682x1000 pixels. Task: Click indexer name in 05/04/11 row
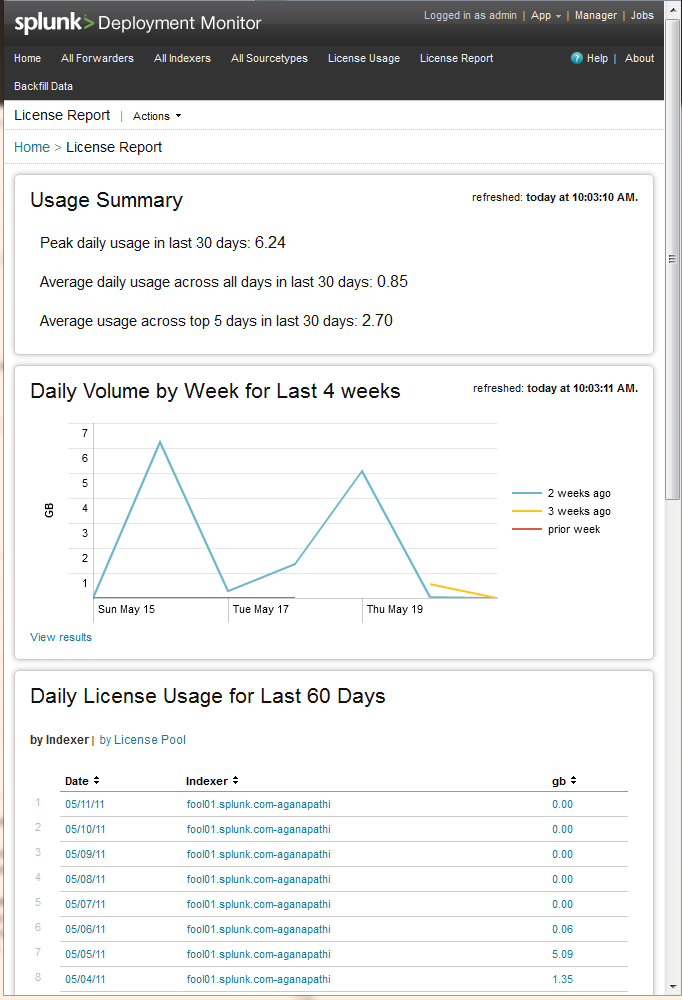pos(258,979)
